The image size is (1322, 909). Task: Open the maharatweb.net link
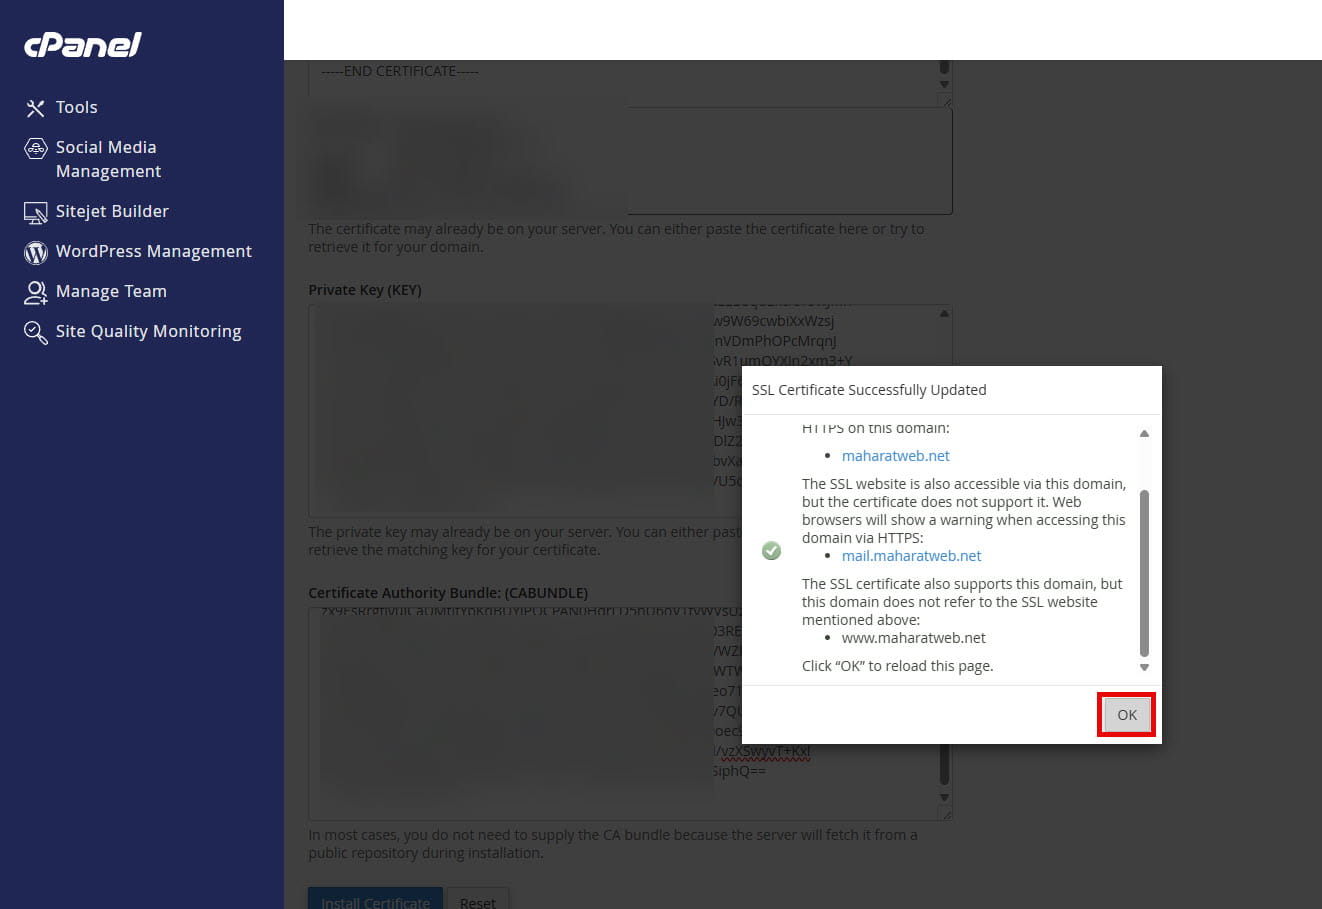tap(895, 456)
